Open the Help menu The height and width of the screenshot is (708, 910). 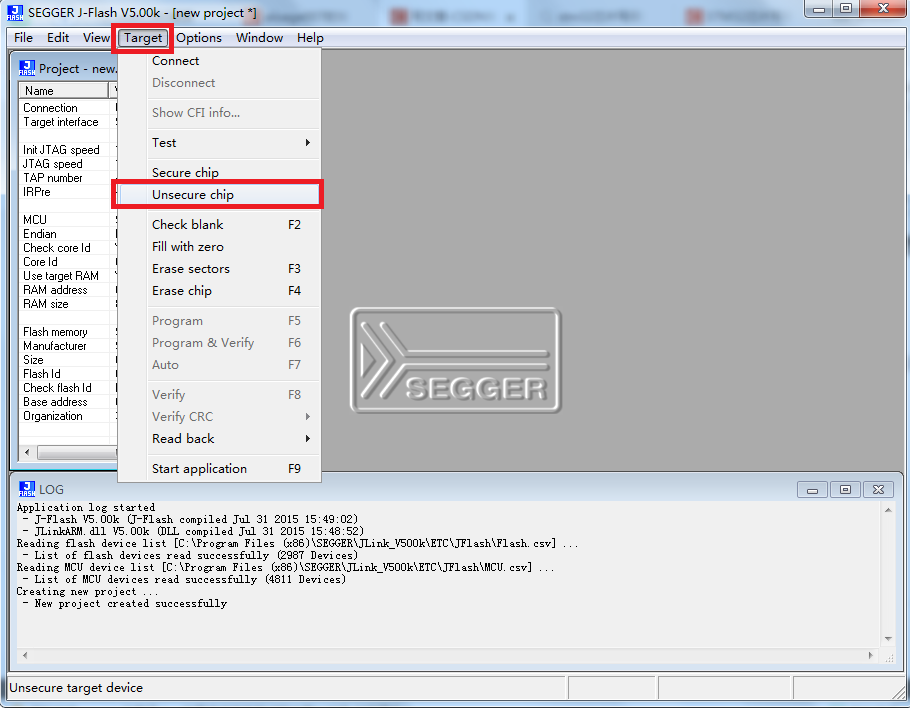tap(310, 38)
